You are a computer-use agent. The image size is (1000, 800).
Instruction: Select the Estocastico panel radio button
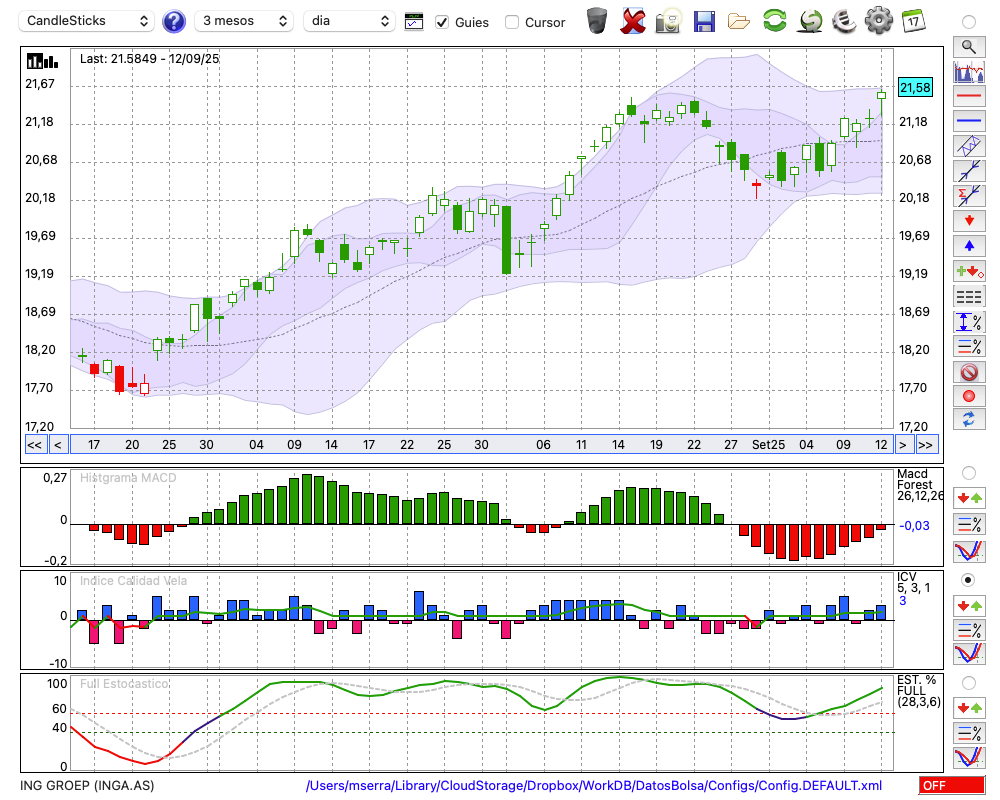[x=969, y=683]
